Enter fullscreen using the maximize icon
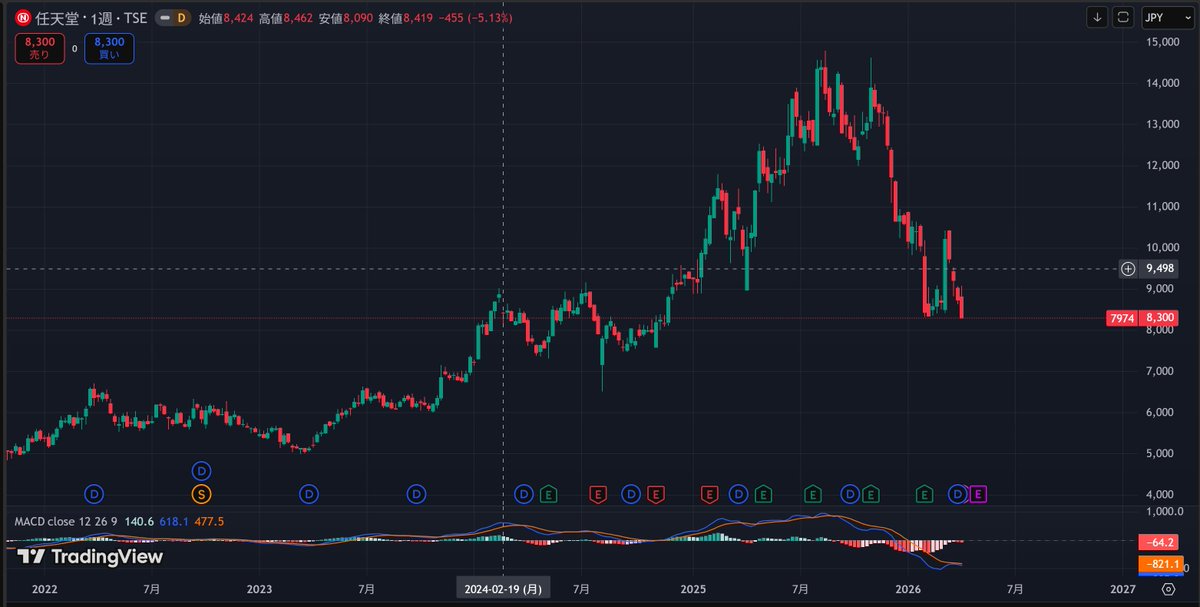Viewport: 1200px width, 607px height. point(1122,17)
